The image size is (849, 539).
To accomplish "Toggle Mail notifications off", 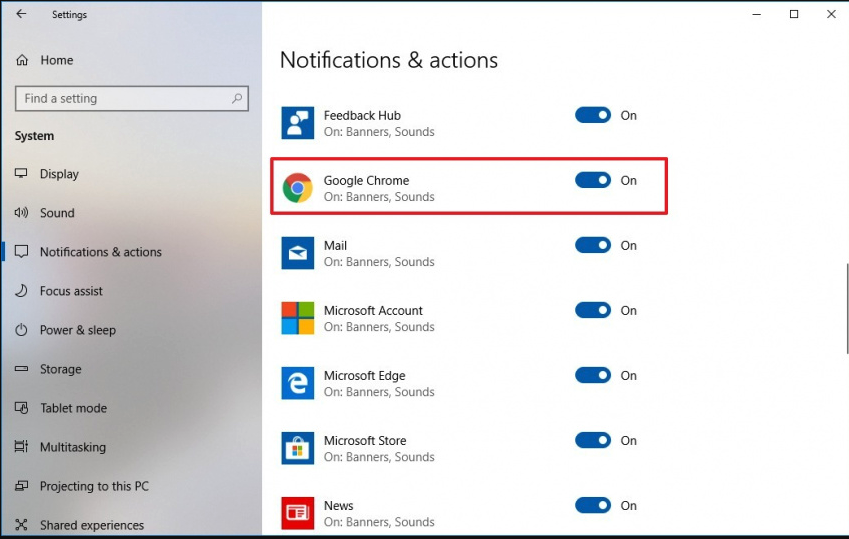I will point(593,245).
